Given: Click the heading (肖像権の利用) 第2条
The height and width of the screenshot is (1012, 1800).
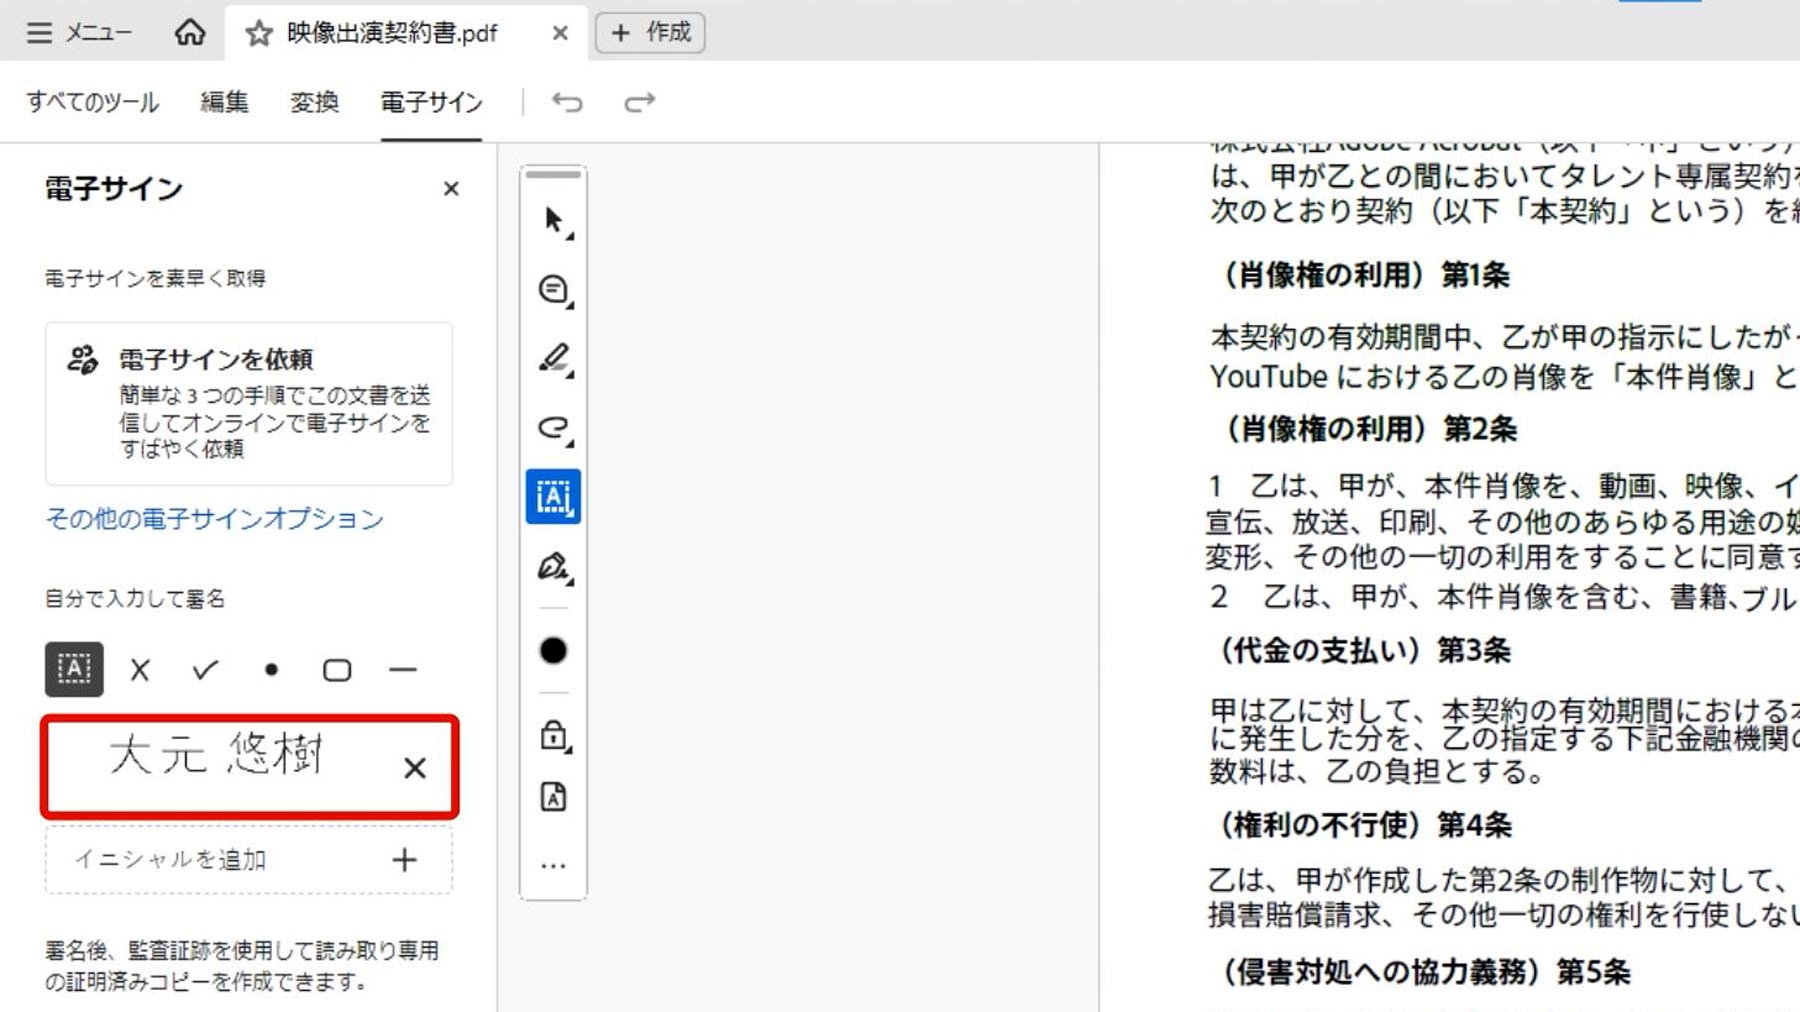Looking at the screenshot, I should click(x=1368, y=430).
